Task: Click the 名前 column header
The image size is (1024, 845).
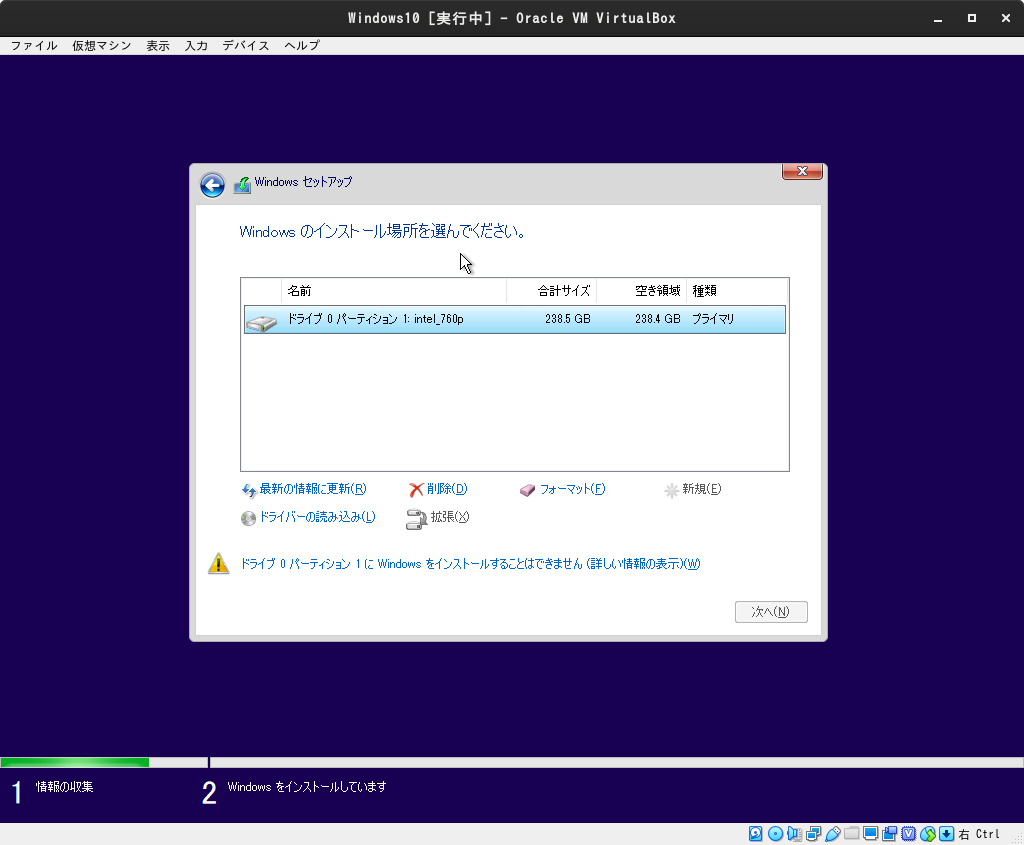Action: 394,291
